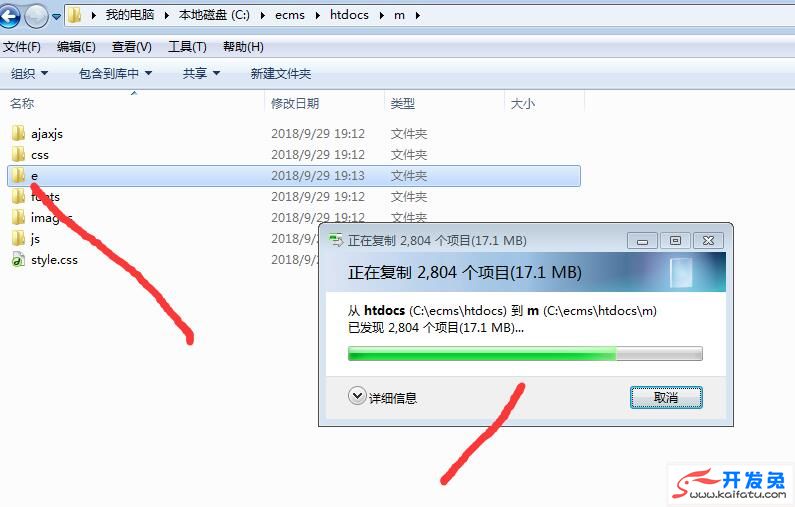795x507 pixels.
Task: Click the Forward navigation arrow
Action: (36, 16)
